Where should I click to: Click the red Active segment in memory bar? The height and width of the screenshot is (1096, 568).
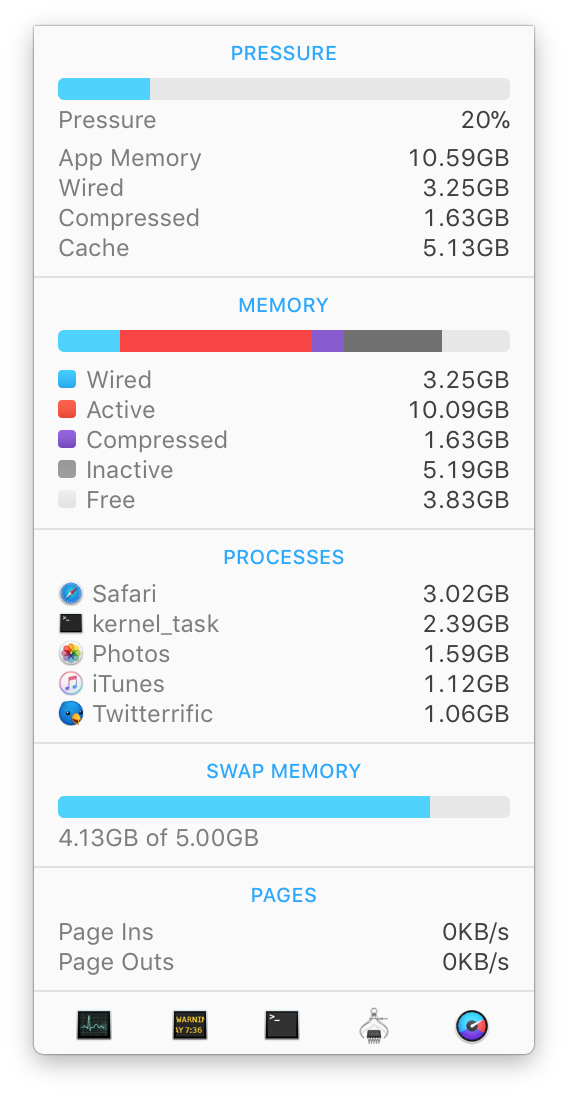click(x=216, y=341)
